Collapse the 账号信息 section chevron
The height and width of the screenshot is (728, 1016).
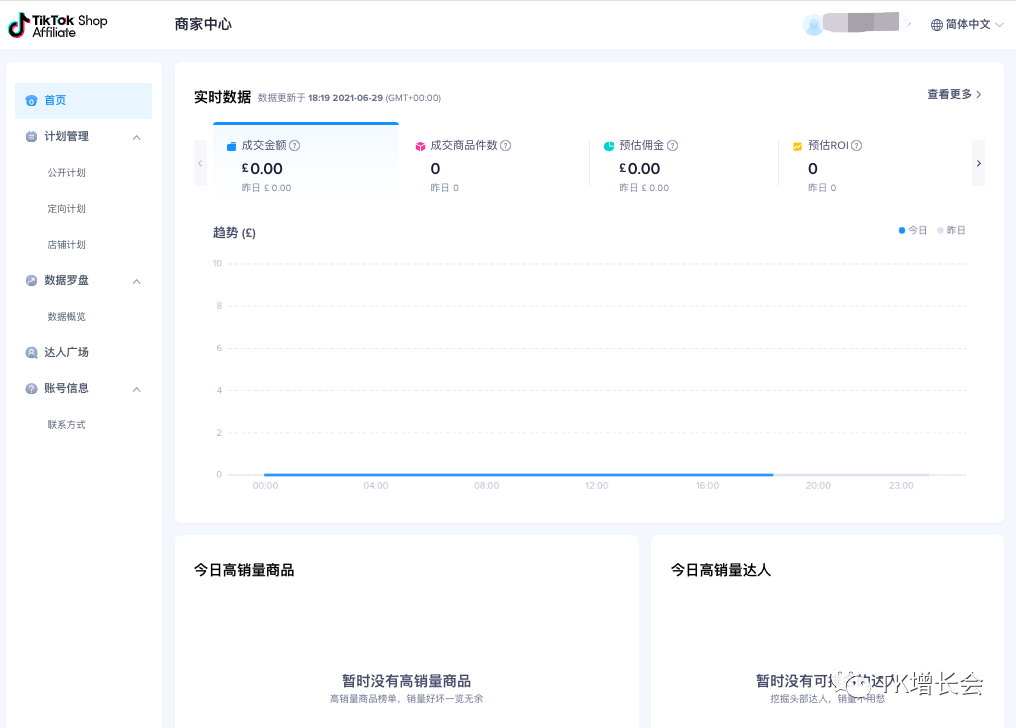click(136, 389)
